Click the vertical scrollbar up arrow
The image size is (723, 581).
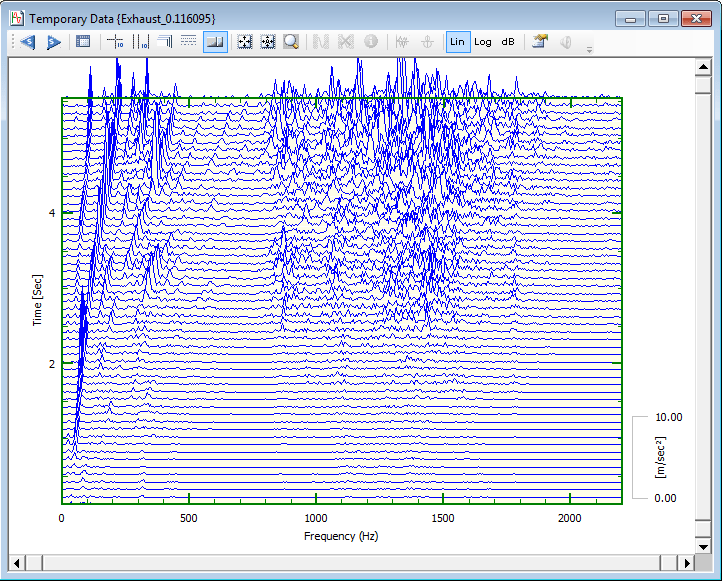click(705, 66)
